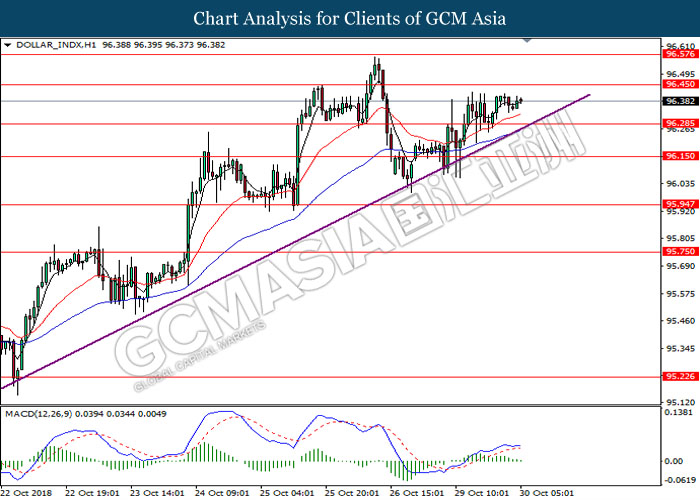The height and width of the screenshot is (500, 700).
Task: Click the Chart Analysis for Clients title
Action: [350, 19]
